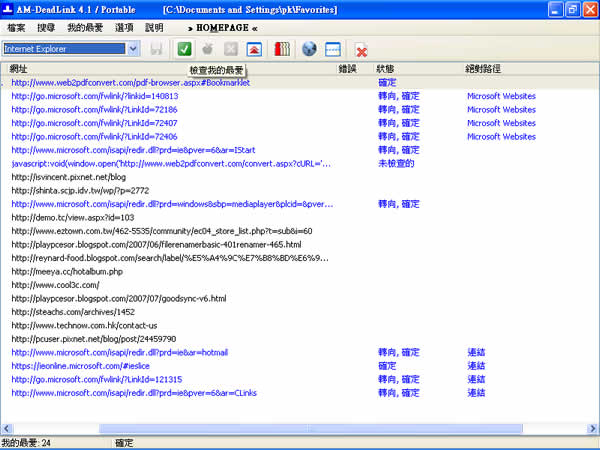600x450 pixels.
Task: Open the 我的最愛 menu
Action: pos(85,28)
